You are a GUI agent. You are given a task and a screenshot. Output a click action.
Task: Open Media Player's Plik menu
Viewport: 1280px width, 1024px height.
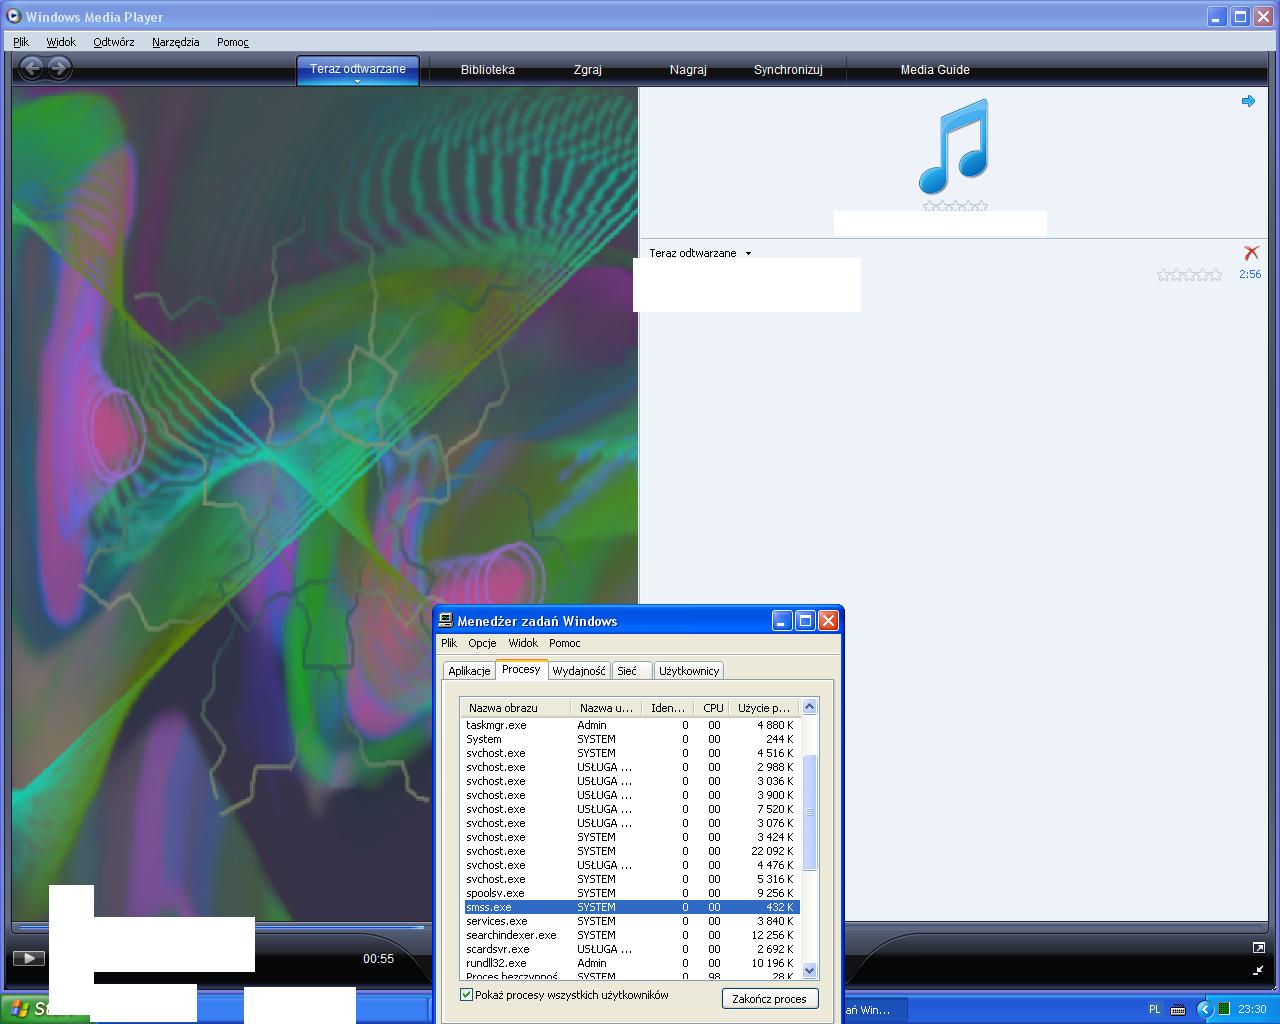(x=21, y=42)
